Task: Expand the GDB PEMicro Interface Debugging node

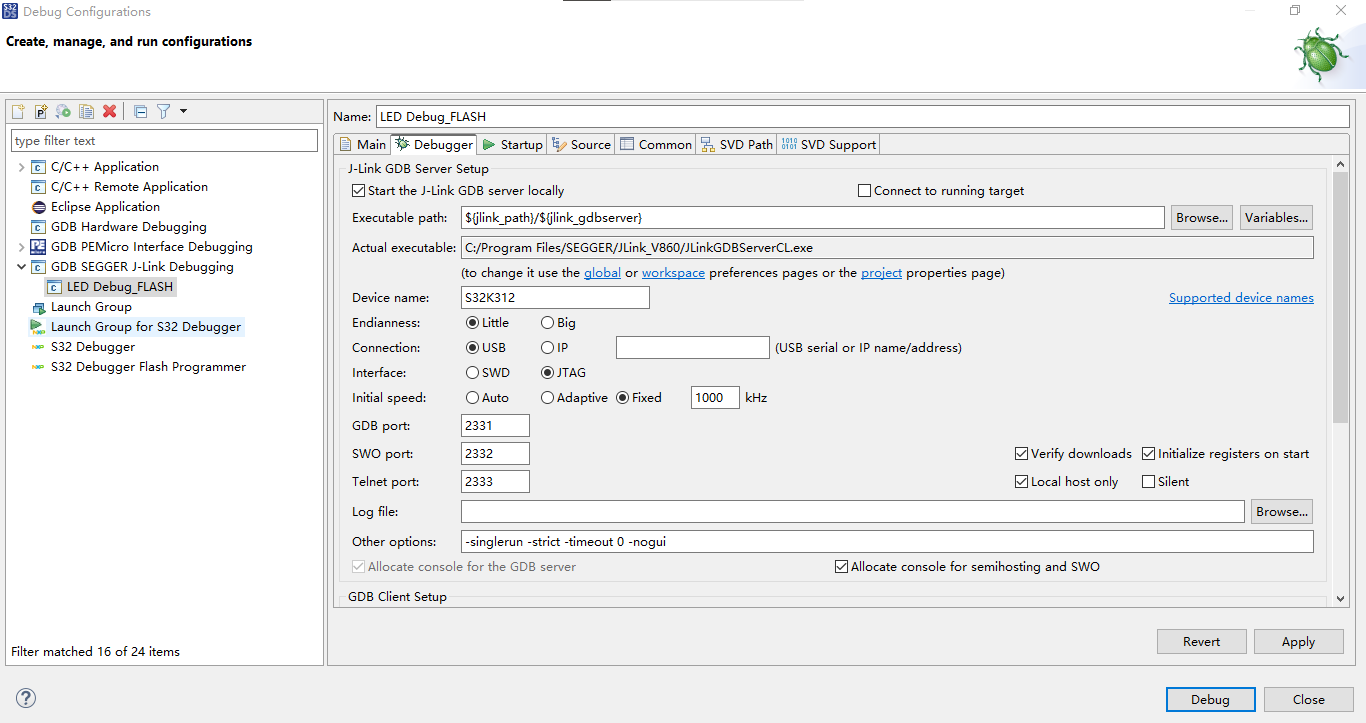Action: pos(22,247)
